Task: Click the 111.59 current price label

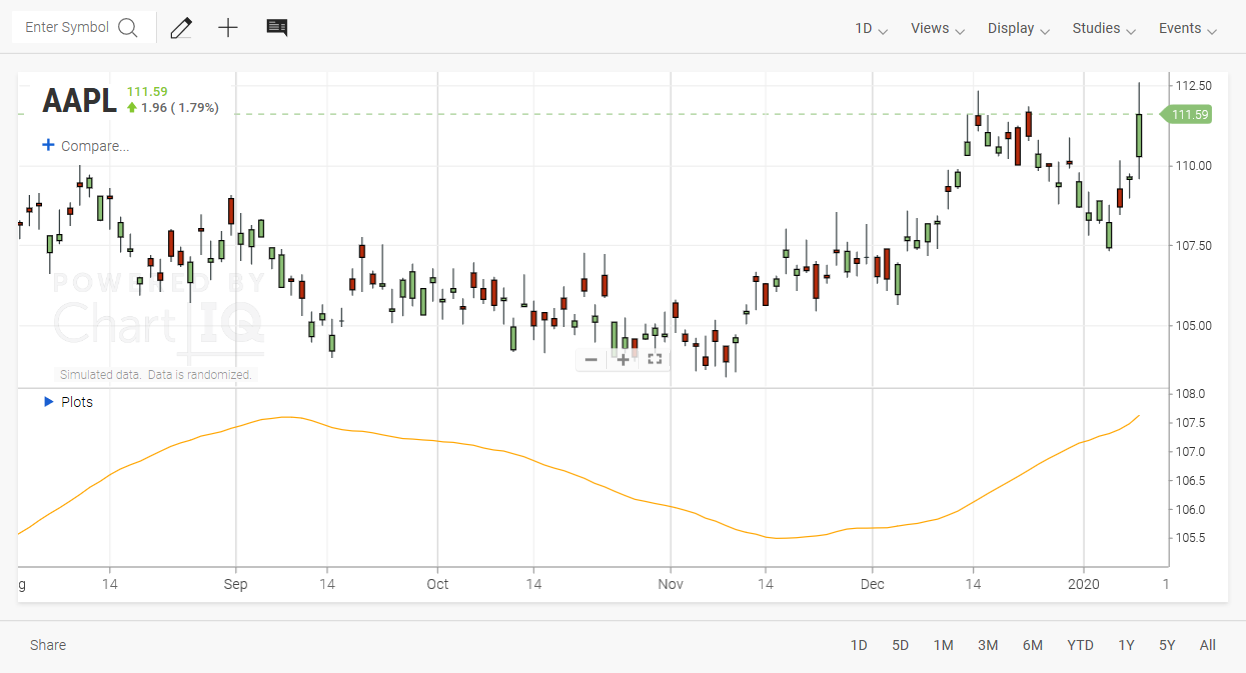Action: [x=1187, y=114]
